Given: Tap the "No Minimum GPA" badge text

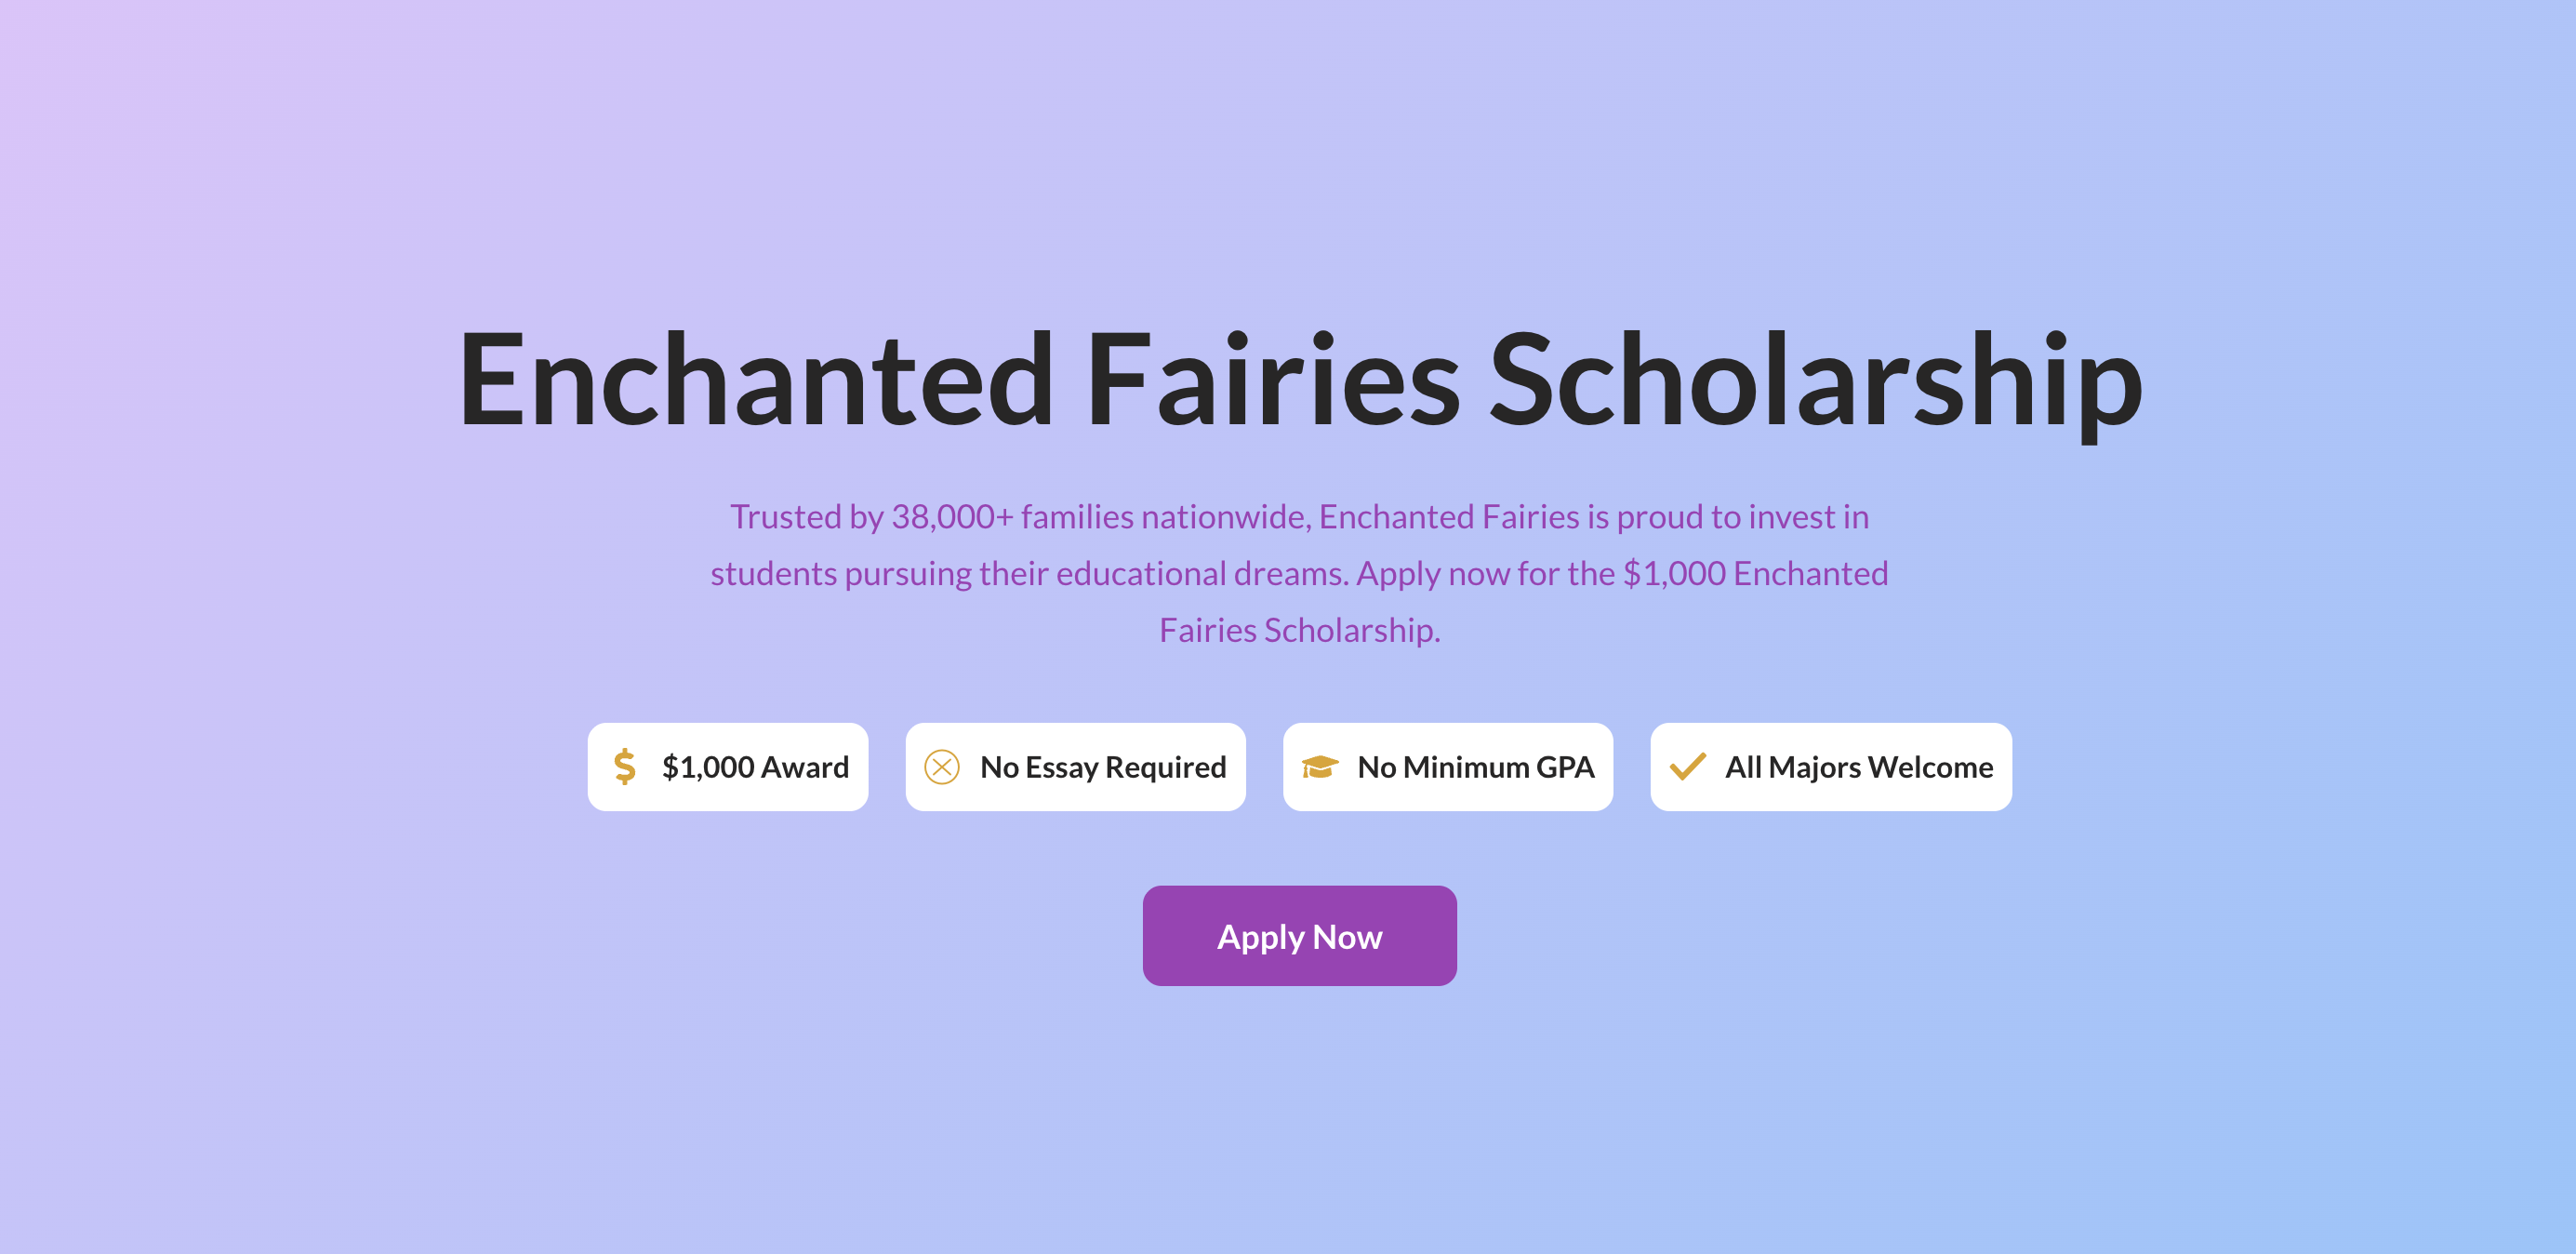Looking at the screenshot, I should click(x=1475, y=767).
